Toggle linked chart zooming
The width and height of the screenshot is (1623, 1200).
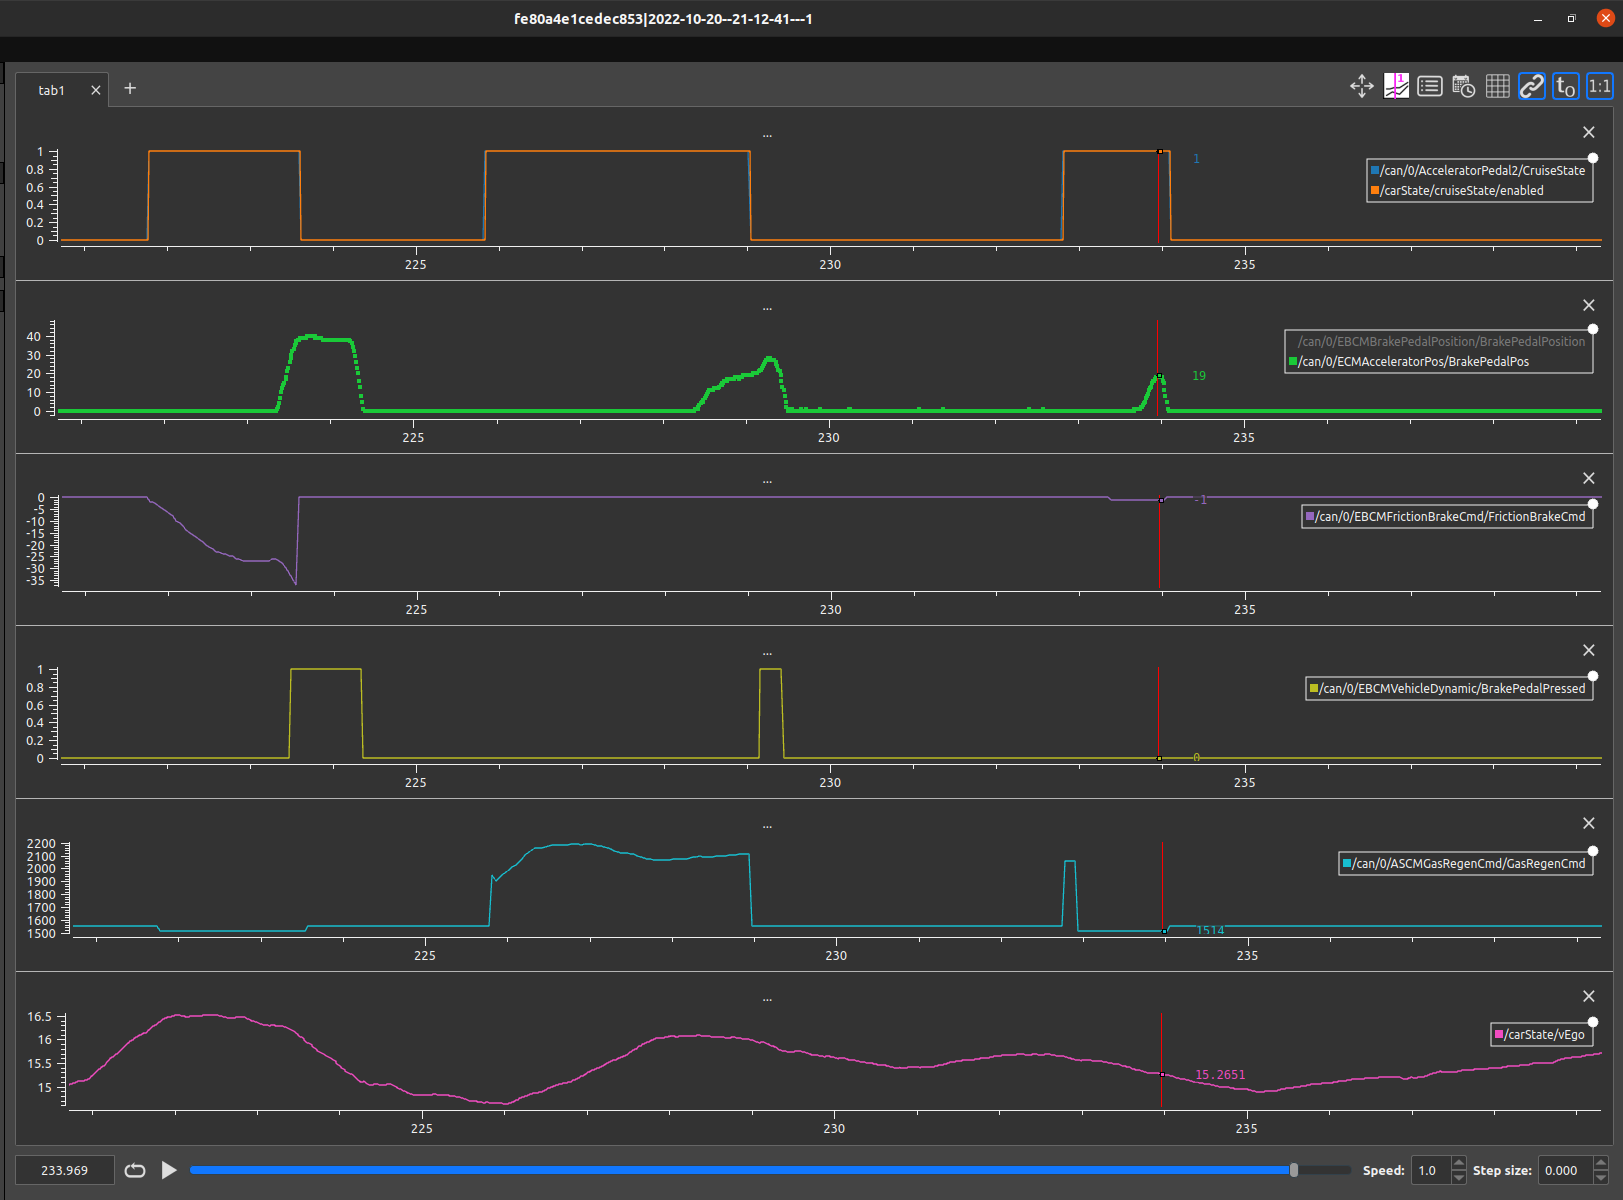1531,86
